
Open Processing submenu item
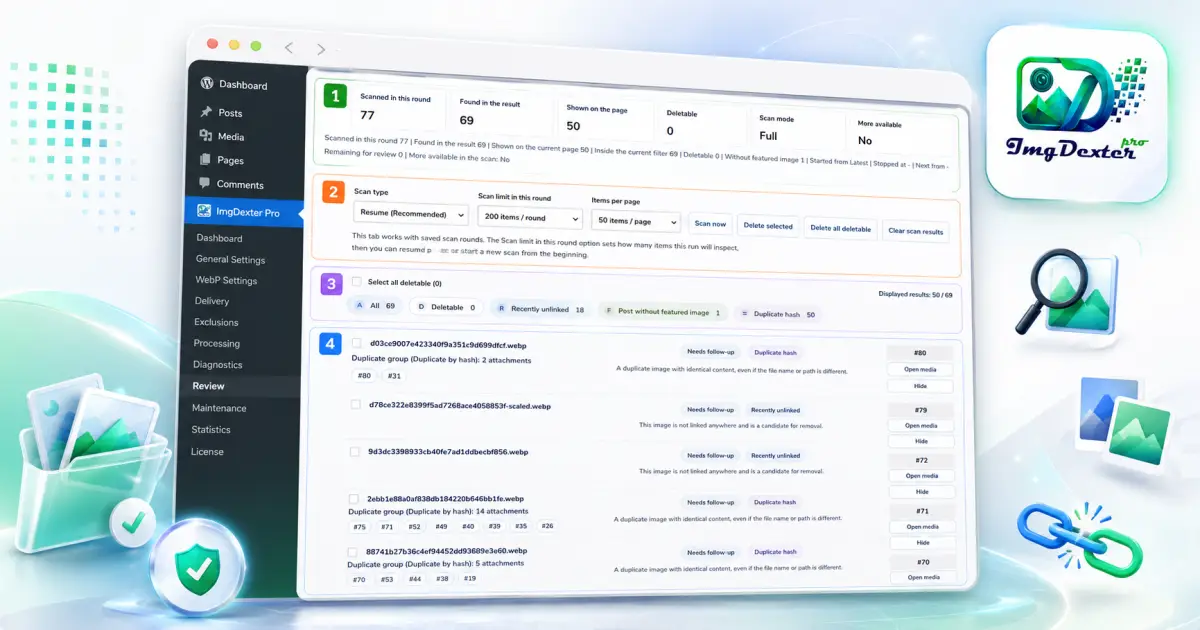click(217, 344)
